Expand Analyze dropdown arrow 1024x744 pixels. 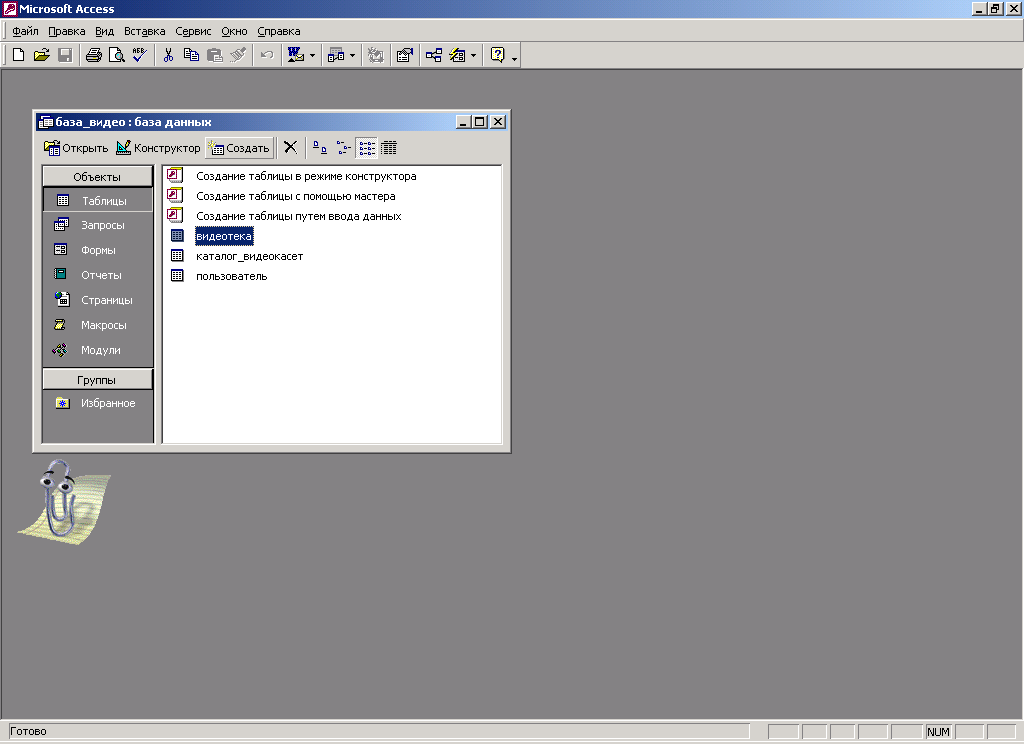point(353,56)
